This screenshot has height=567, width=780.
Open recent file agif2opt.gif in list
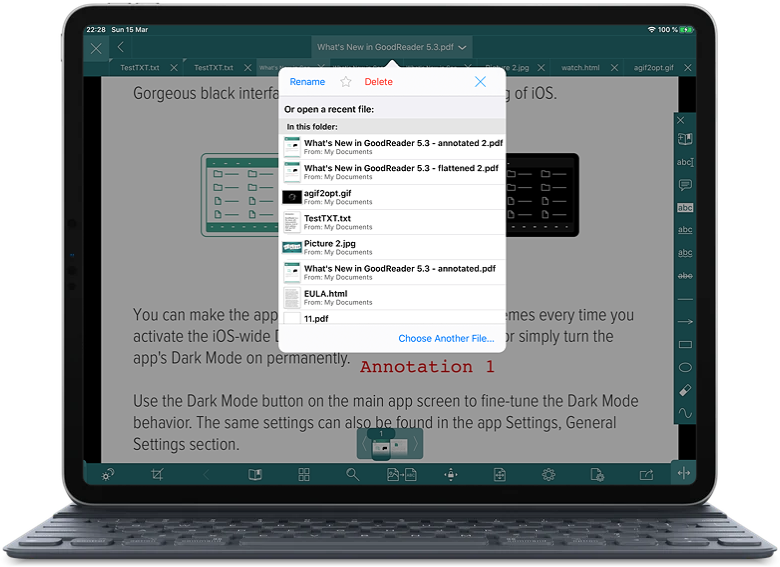(392, 197)
